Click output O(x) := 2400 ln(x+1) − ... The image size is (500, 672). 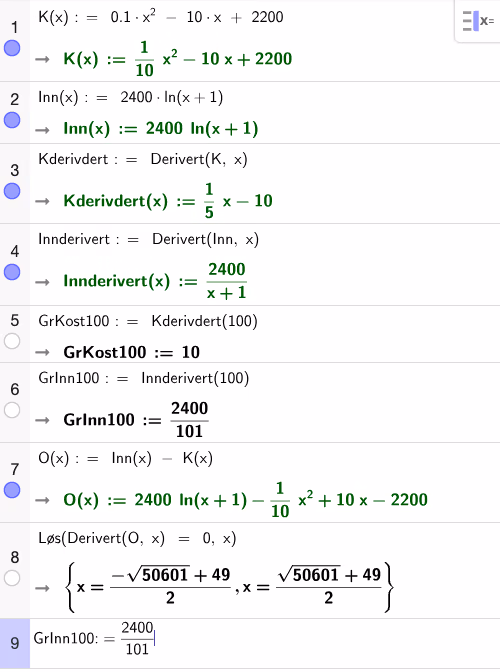[x=246, y=500]
